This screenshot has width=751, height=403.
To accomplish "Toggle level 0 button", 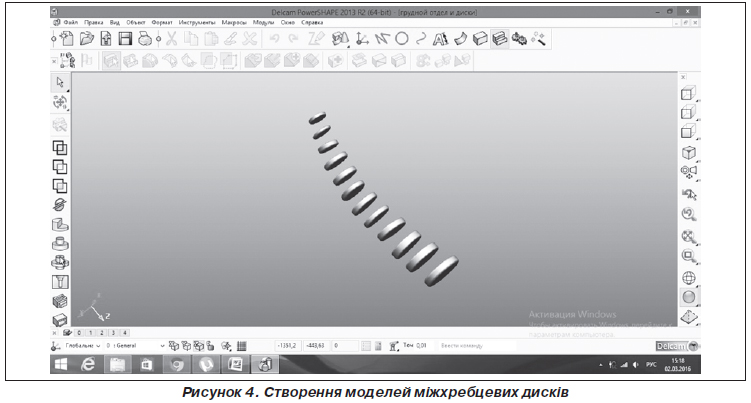I will tap(79, 333).
